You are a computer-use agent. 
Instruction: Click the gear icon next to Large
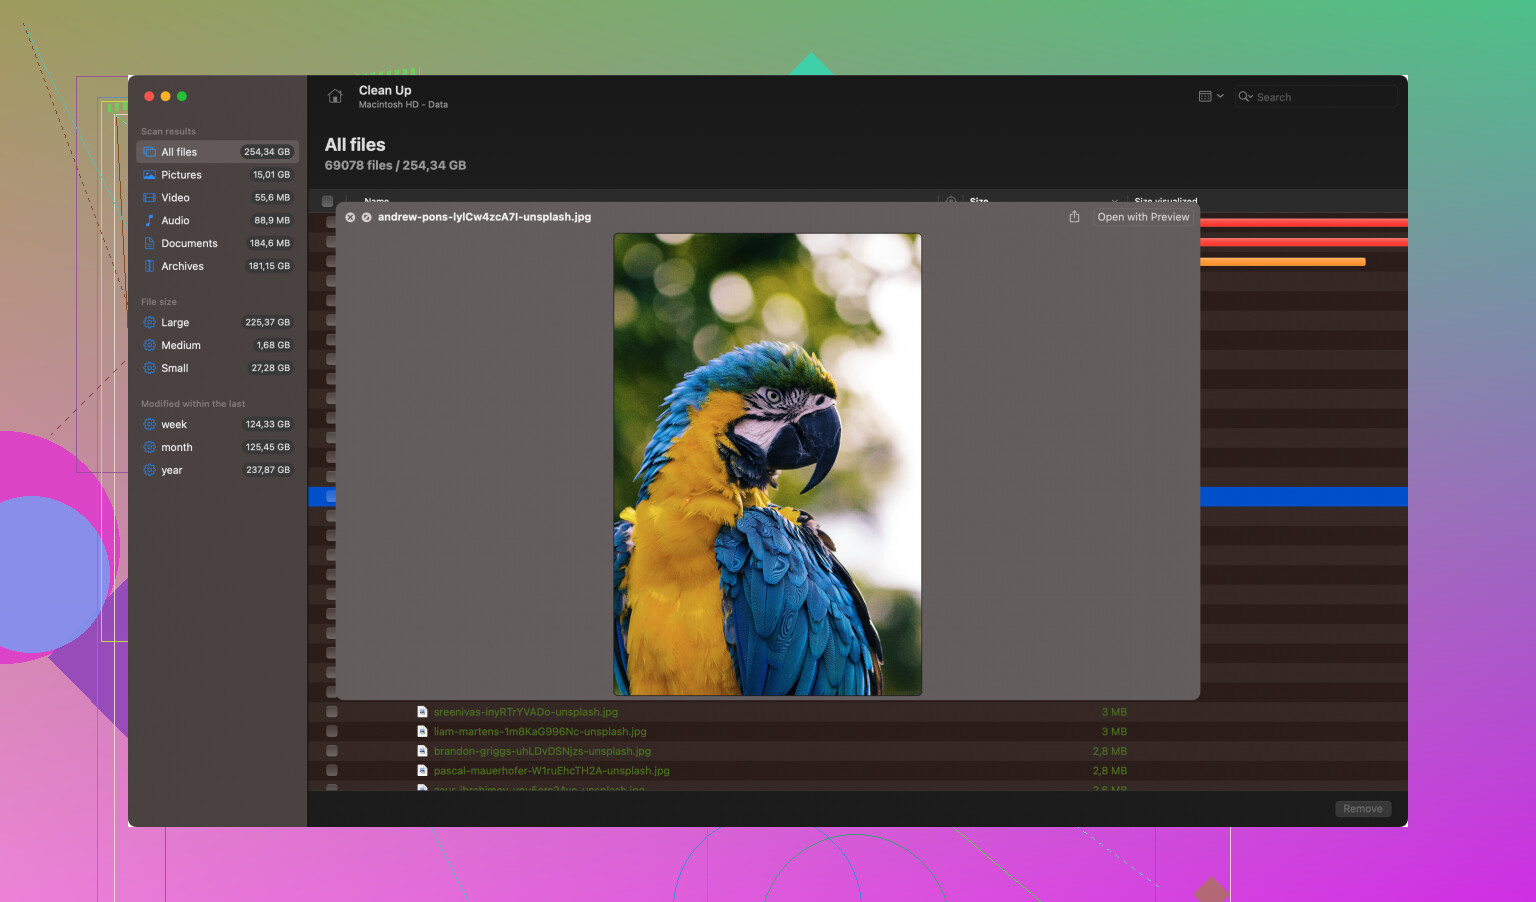point(149,322)
